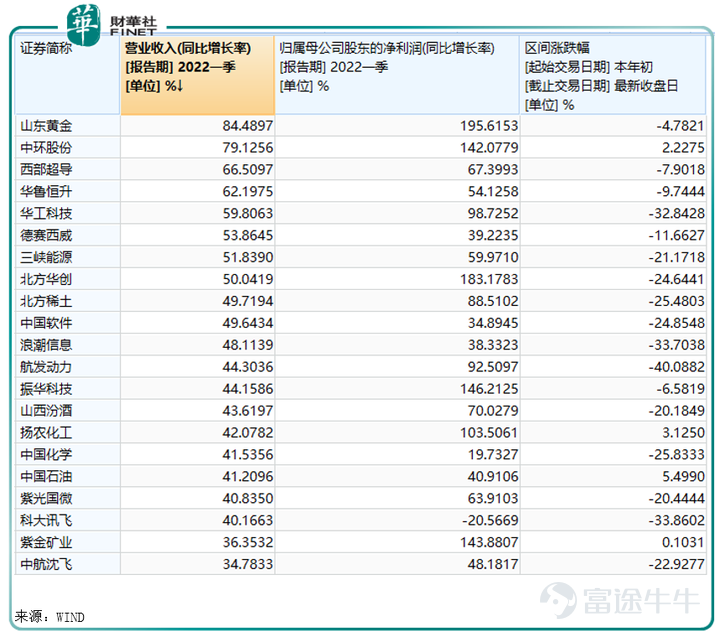The height and width of the screenshot is (637, 720).
Task: Click the sort arrow in 营业收入 header
Action: [180, 86]
